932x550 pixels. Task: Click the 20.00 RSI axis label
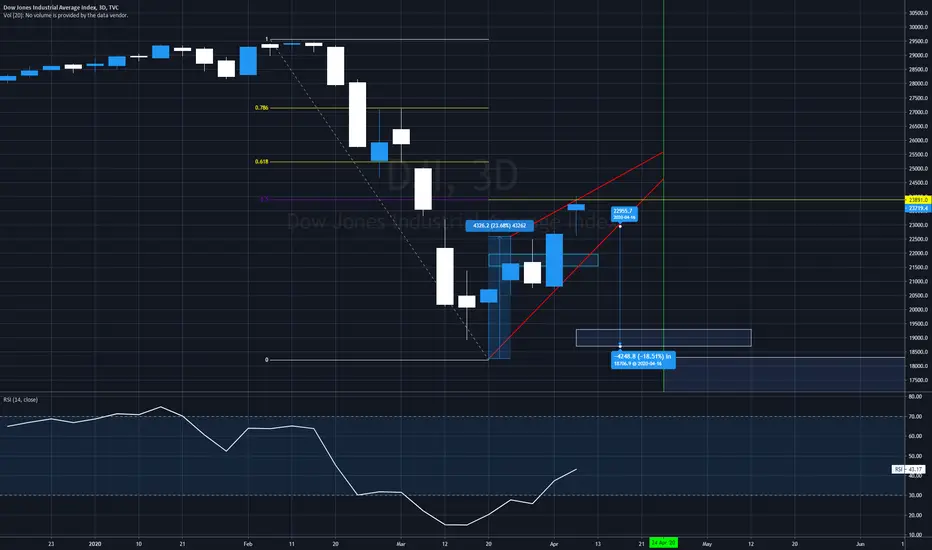[x=915, y=516]
